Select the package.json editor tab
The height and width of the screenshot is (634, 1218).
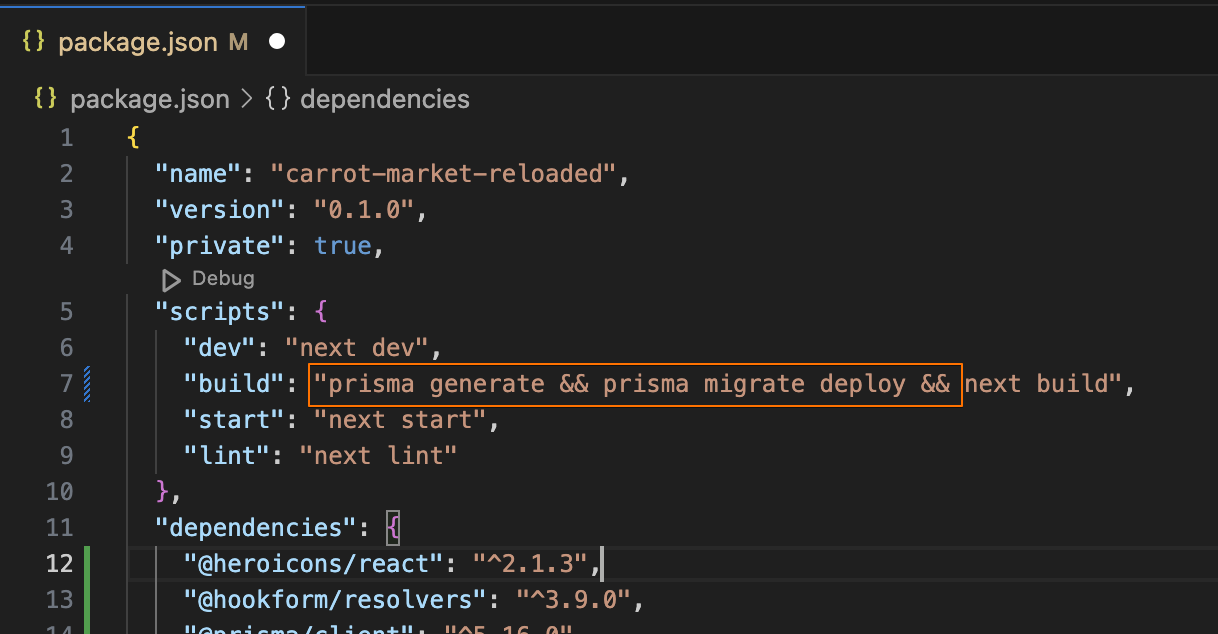152,41
